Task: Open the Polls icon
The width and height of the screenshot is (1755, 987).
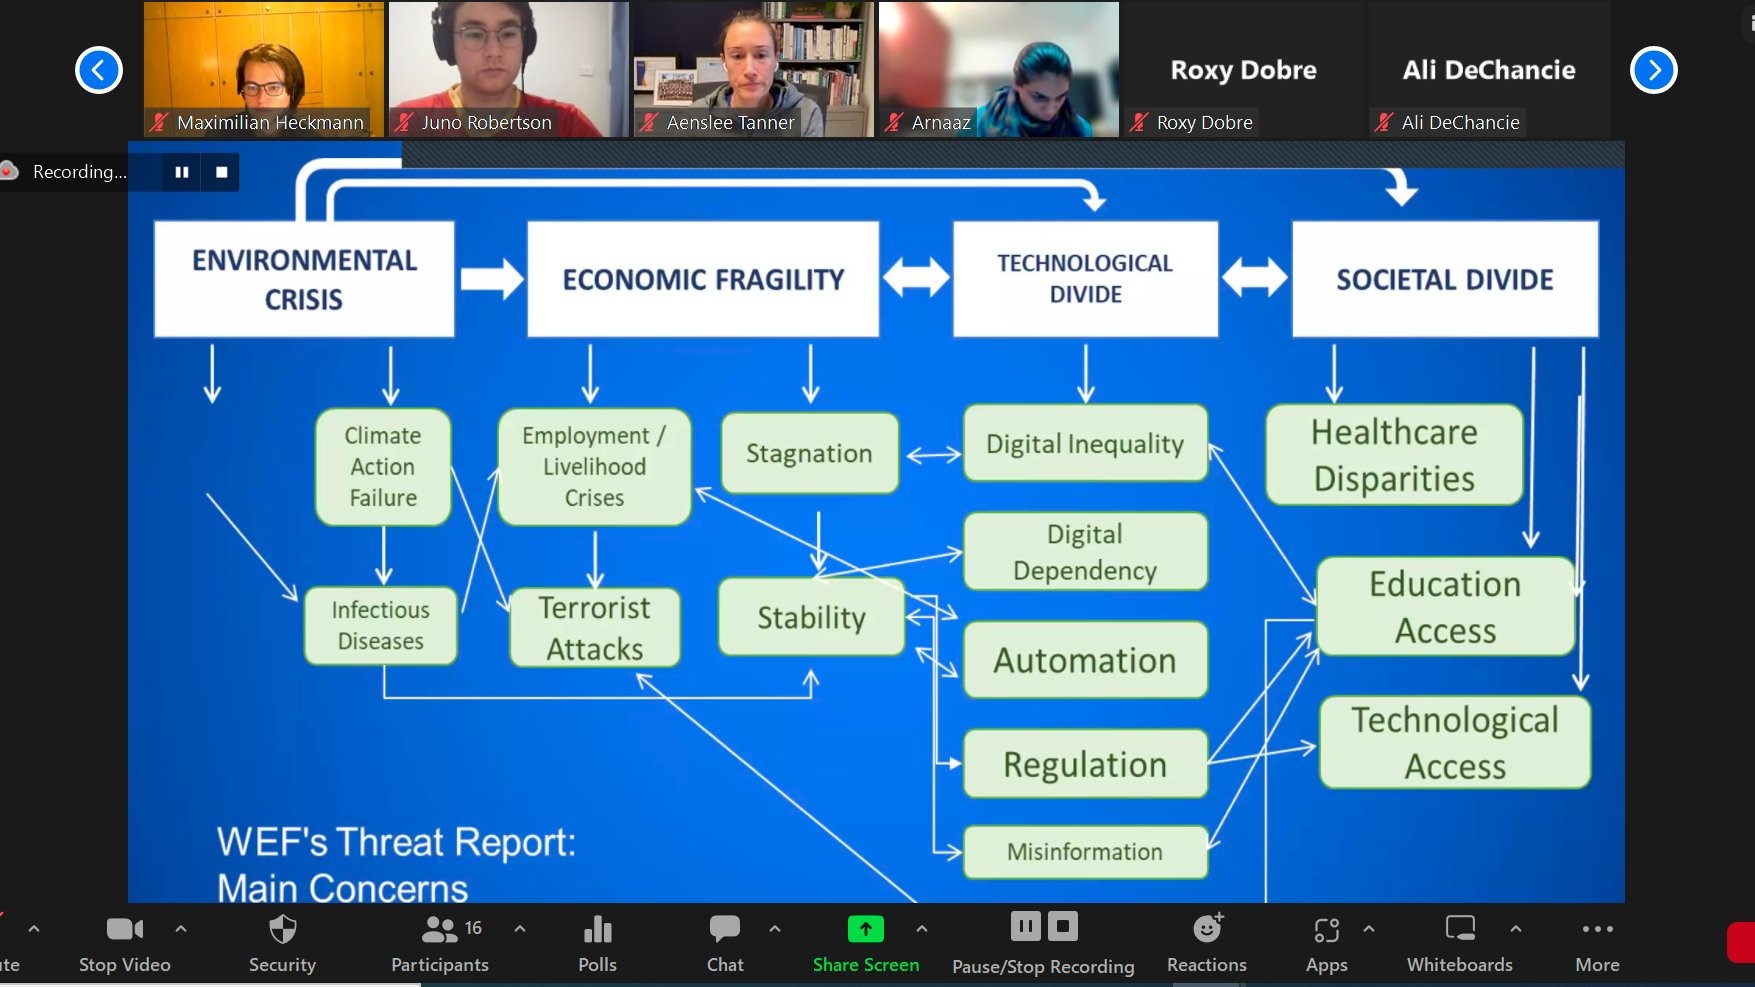Action: (597, 931)
